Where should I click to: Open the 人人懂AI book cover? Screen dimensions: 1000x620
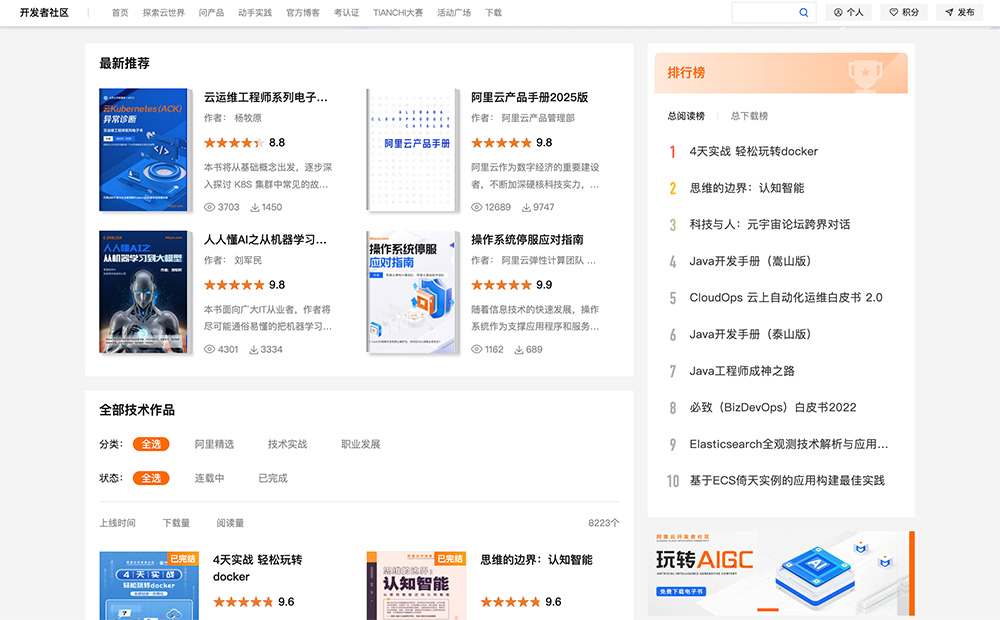[143, 292]
